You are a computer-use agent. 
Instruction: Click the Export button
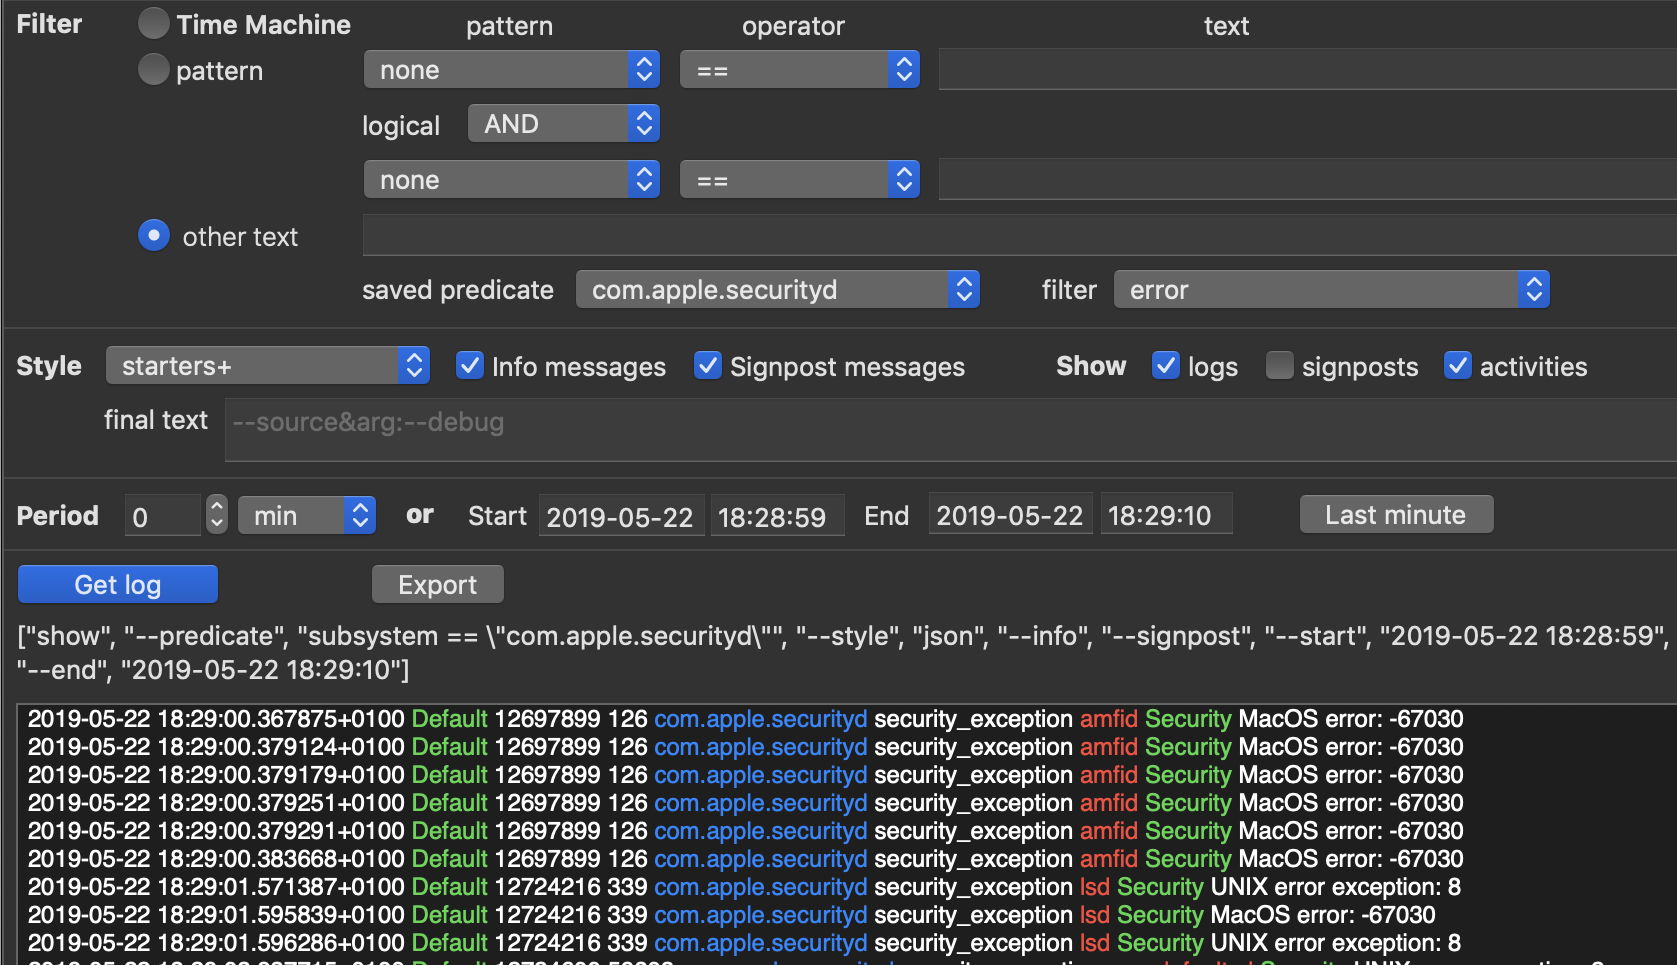pyautogui.click(x=437, y=584)
